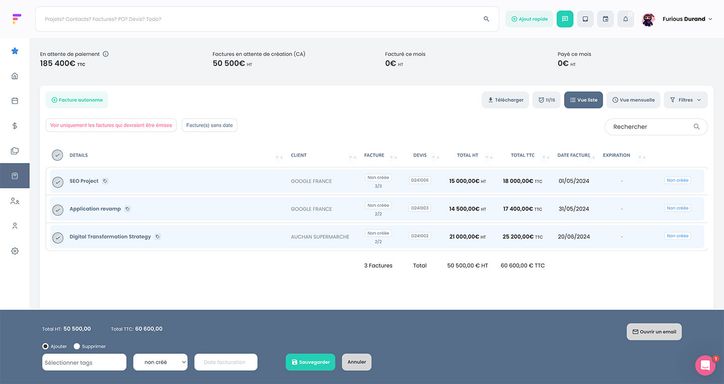This screenshot has width=724, height=384.
Task: Click search magnifier in top bar
Action: (x=486, y=19)
